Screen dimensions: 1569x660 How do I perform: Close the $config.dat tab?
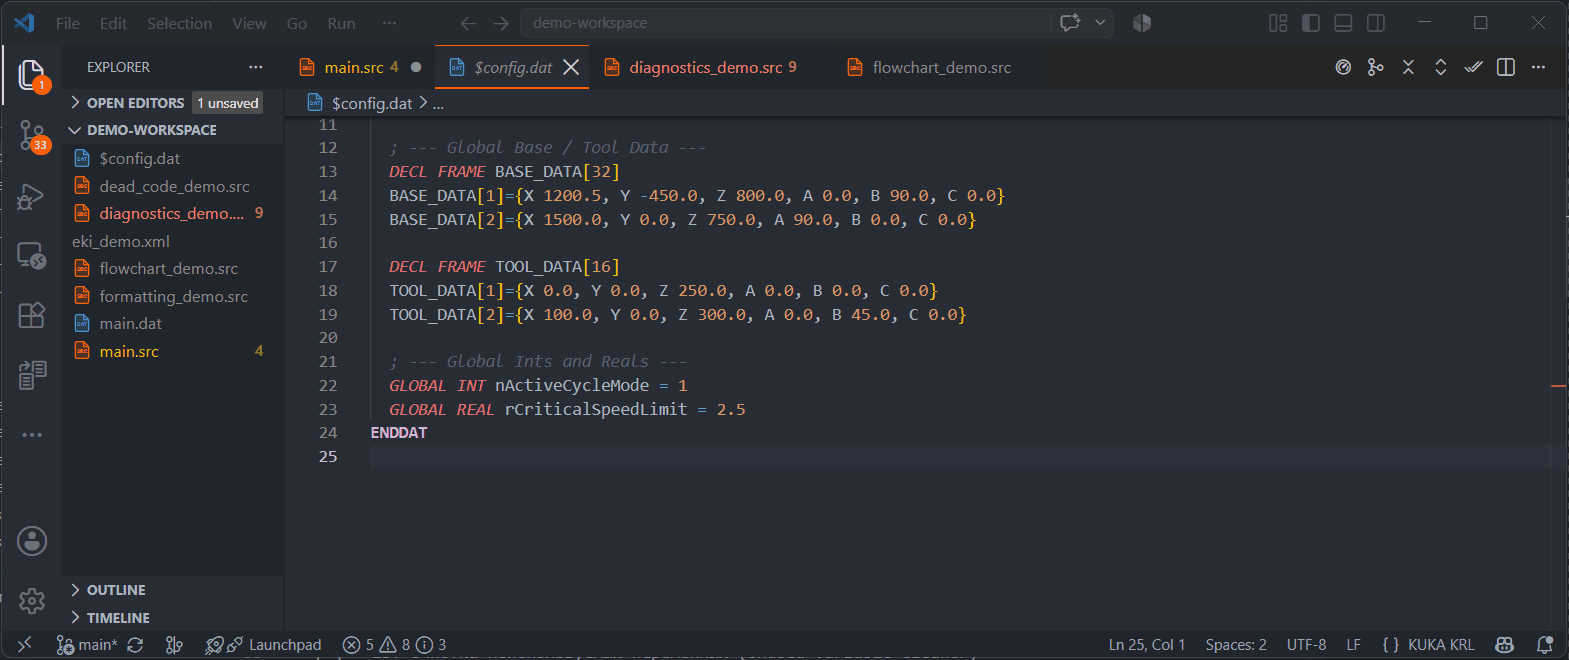[571, 67]
